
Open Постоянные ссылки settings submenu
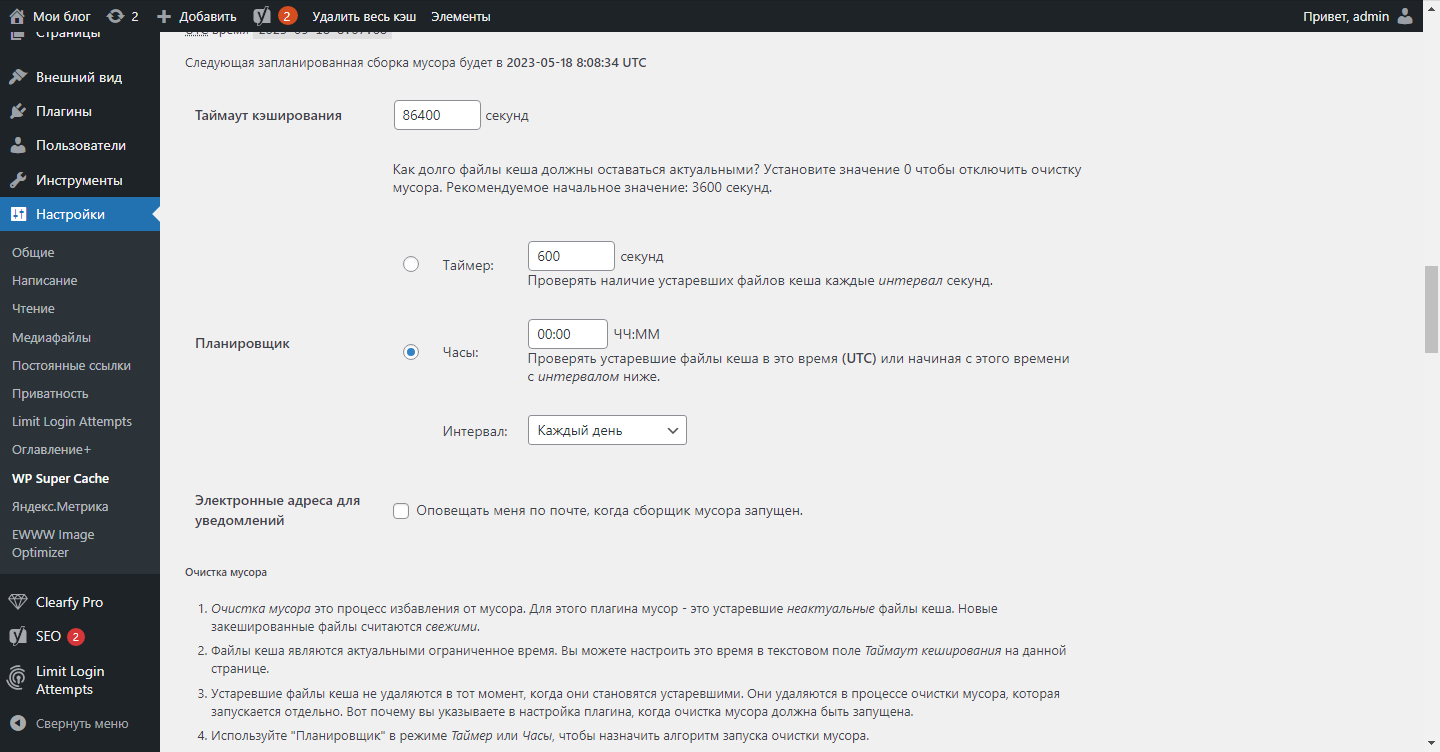click(x=71, y=366)
